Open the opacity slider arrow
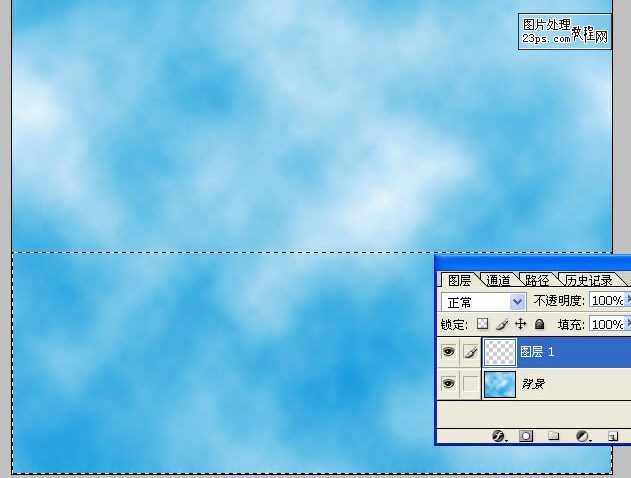631x478 pixels. (x=628, y=301)
